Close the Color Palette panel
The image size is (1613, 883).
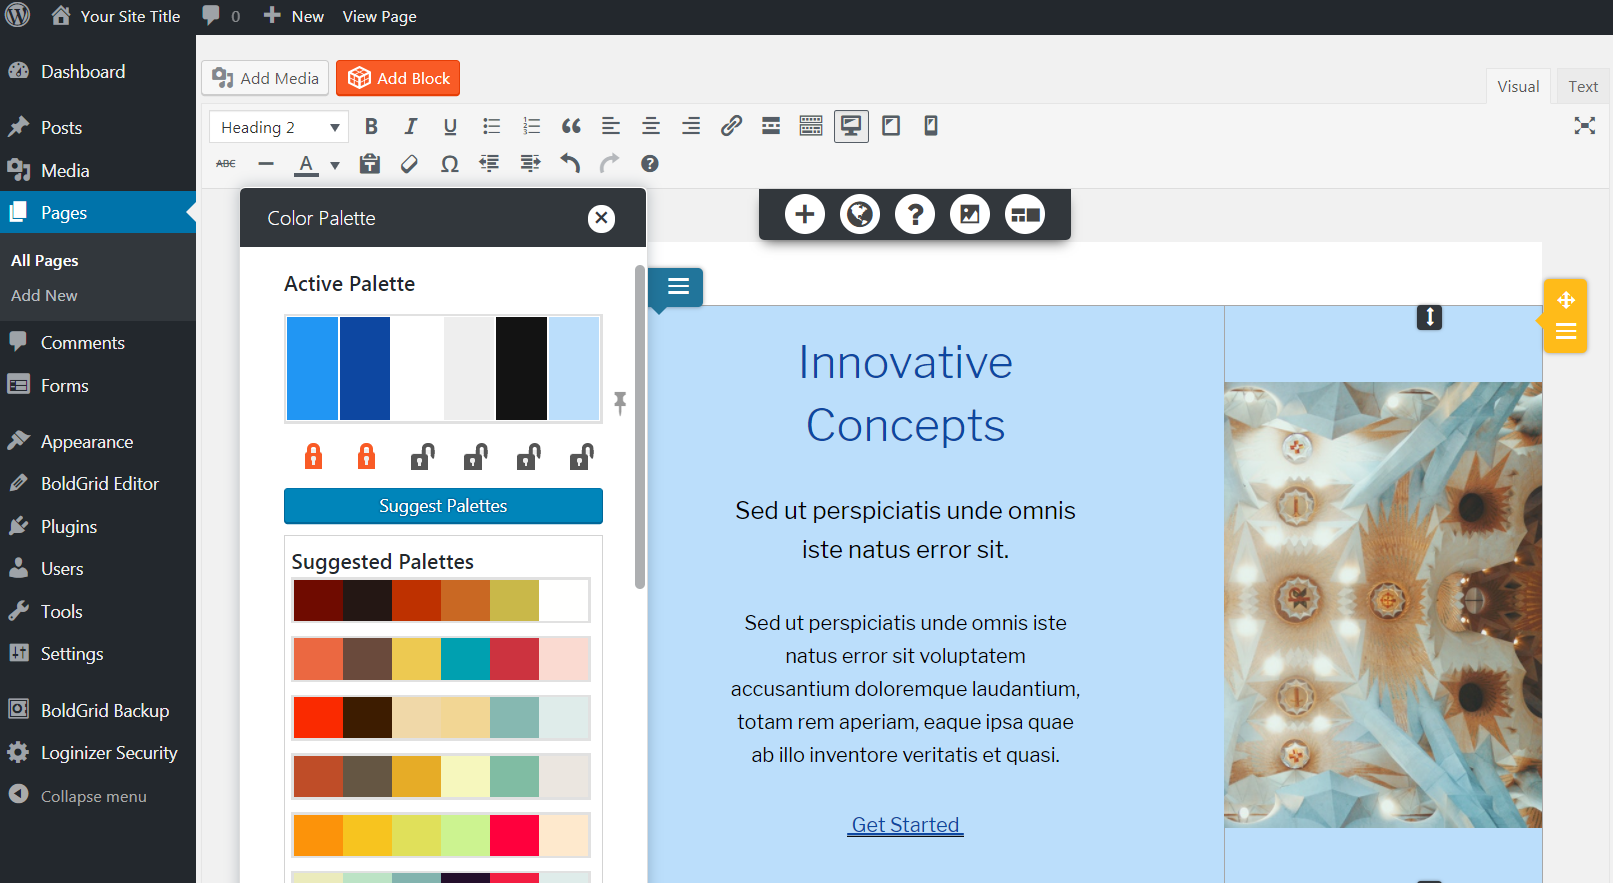pyautogui.click(x=601, y=218)
